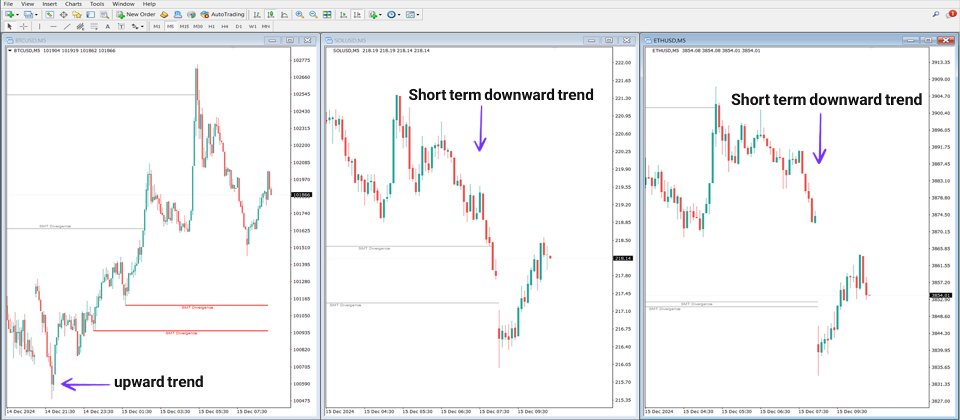
Task: Open the Strategy Tester icon
Action: (x=104, y=14)
